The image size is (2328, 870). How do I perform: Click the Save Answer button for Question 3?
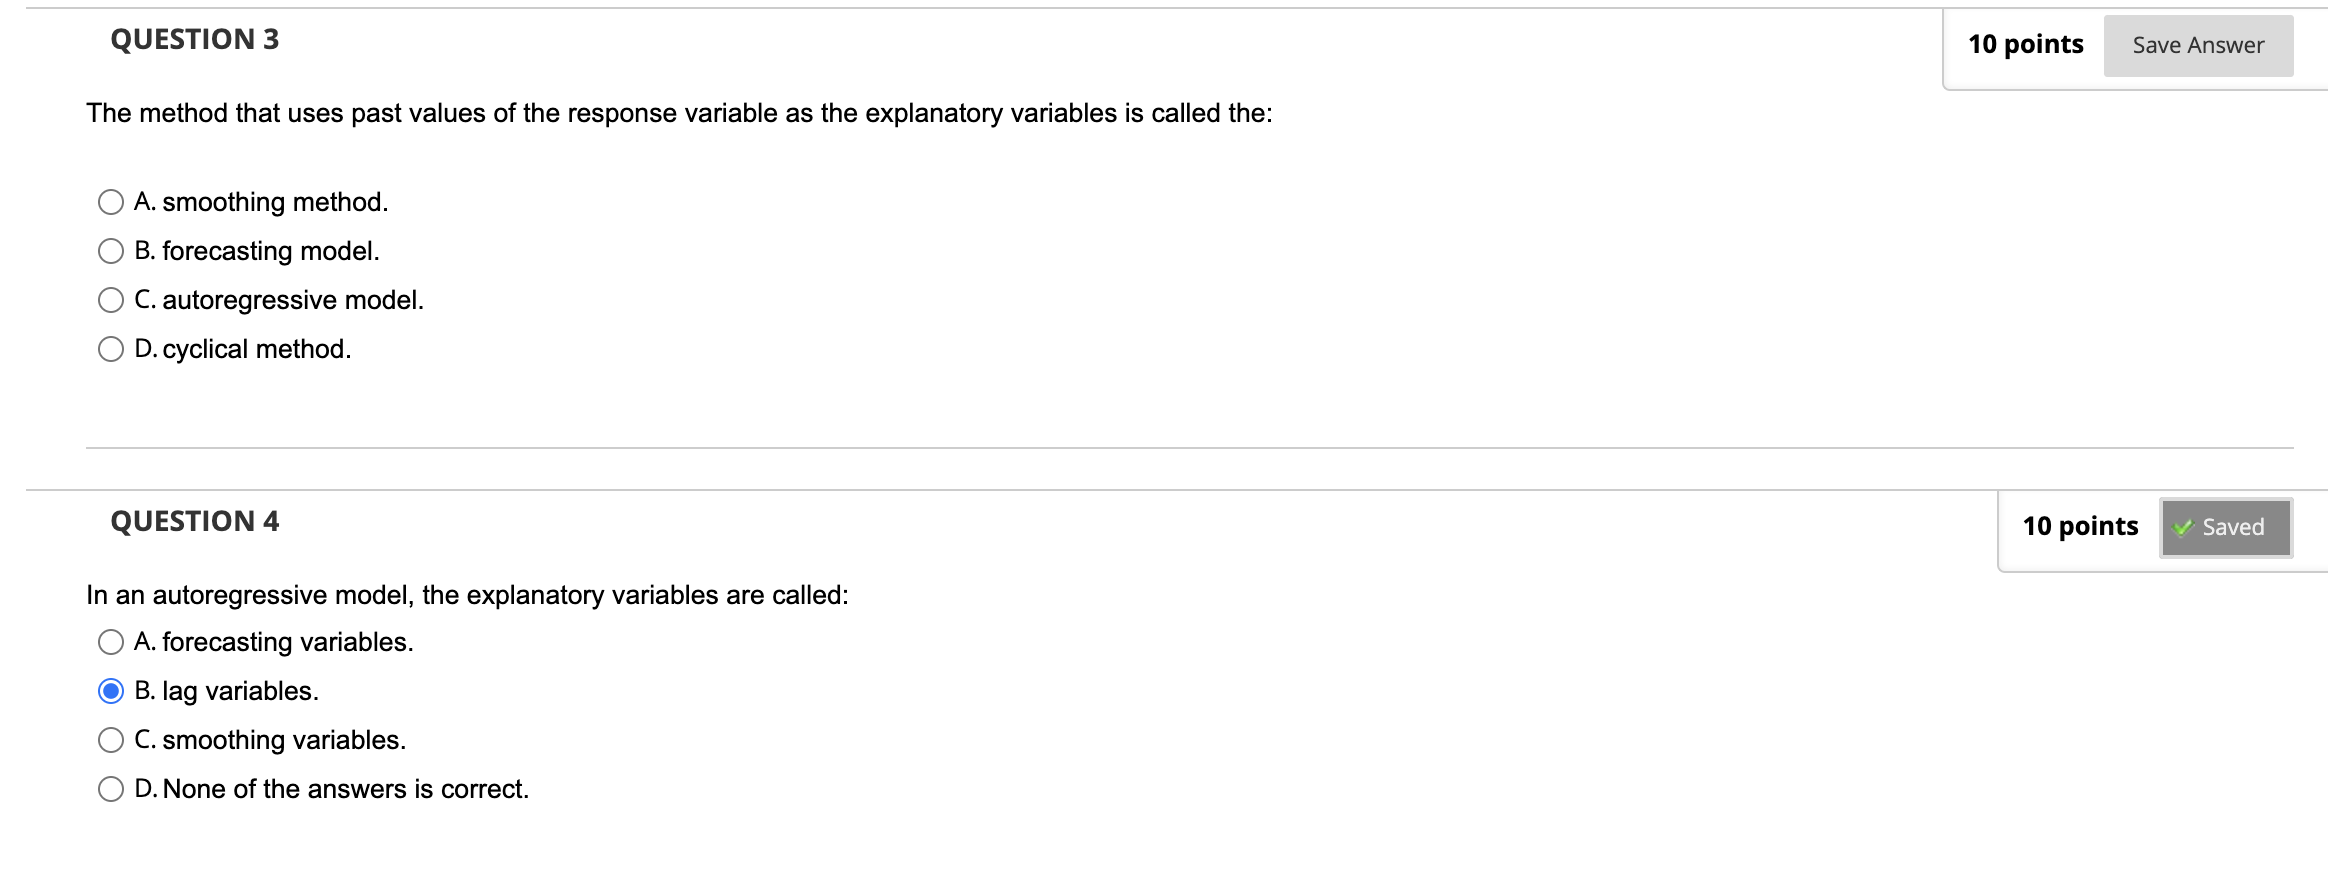[2197, 44]
